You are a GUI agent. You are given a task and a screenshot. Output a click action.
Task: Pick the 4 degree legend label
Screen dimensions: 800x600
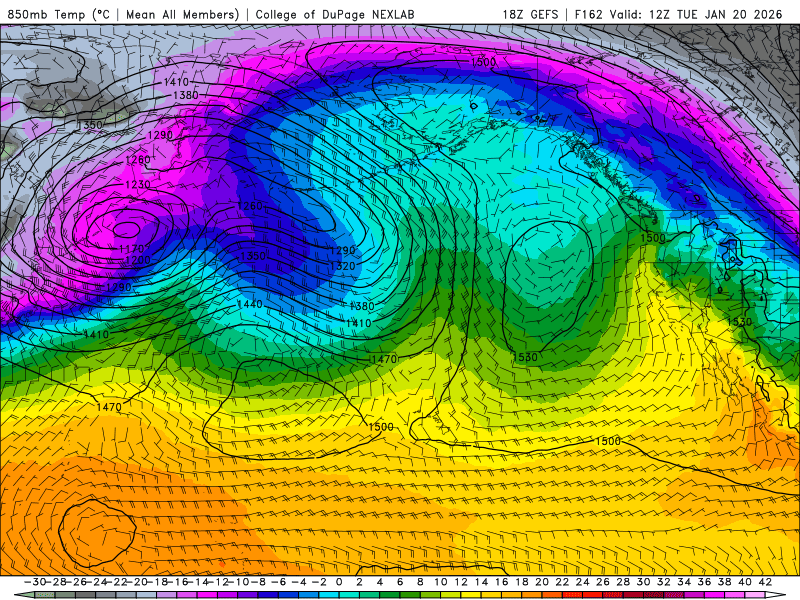pyautogui.click(x=380, y=582)
